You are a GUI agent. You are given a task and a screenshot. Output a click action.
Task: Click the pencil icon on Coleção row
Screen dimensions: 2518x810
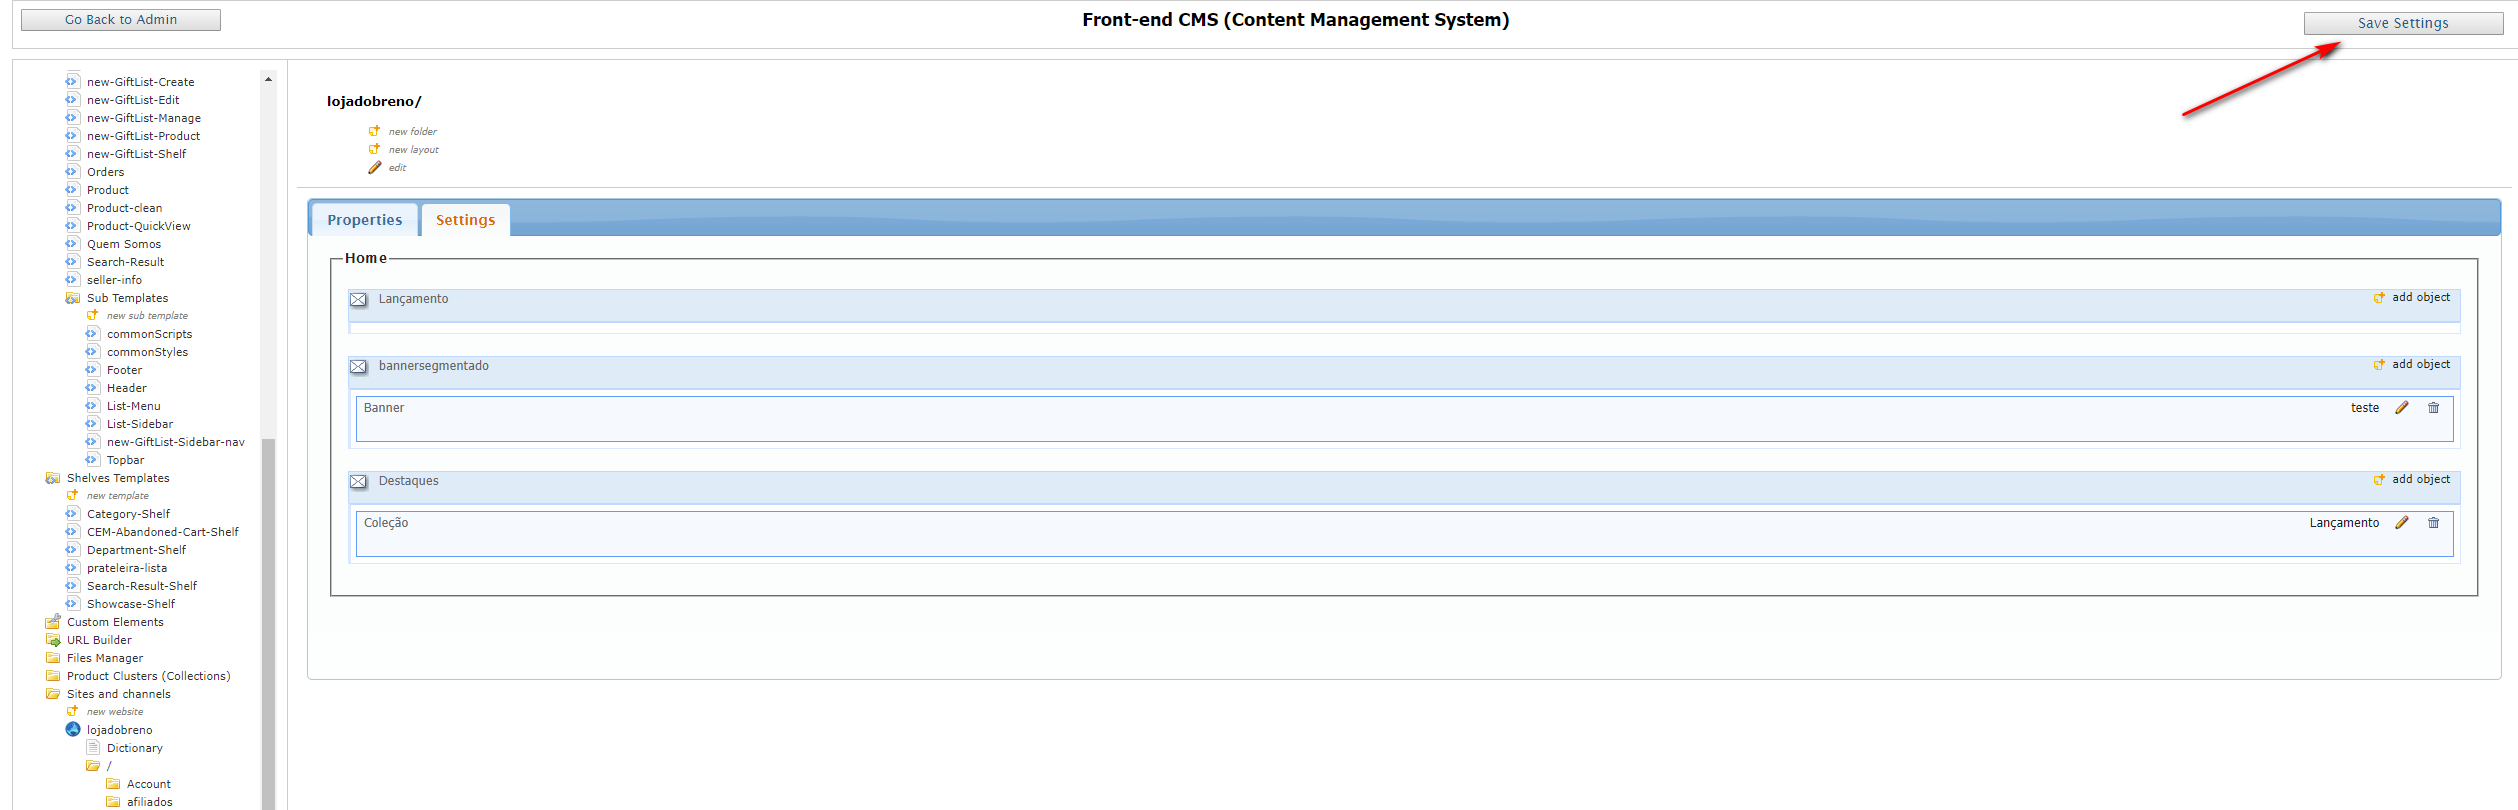coord(2401,523)
